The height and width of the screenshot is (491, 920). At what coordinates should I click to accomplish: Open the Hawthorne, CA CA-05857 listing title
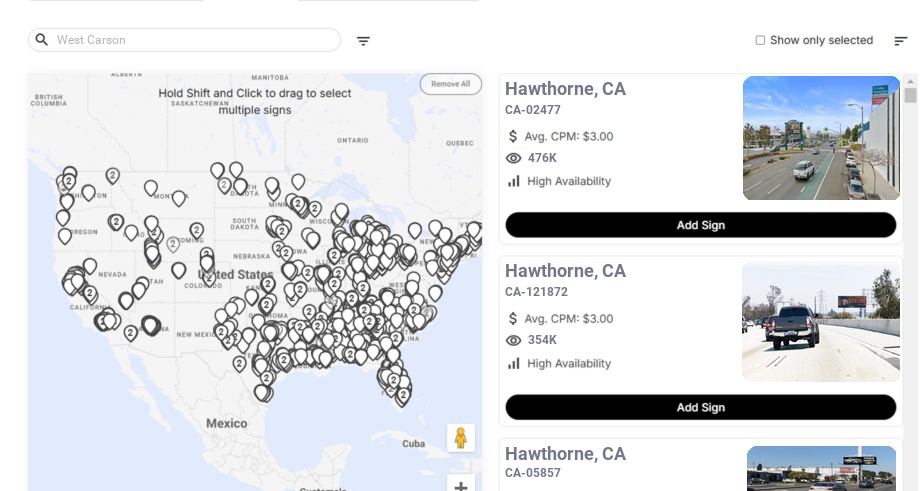[565, 454]
